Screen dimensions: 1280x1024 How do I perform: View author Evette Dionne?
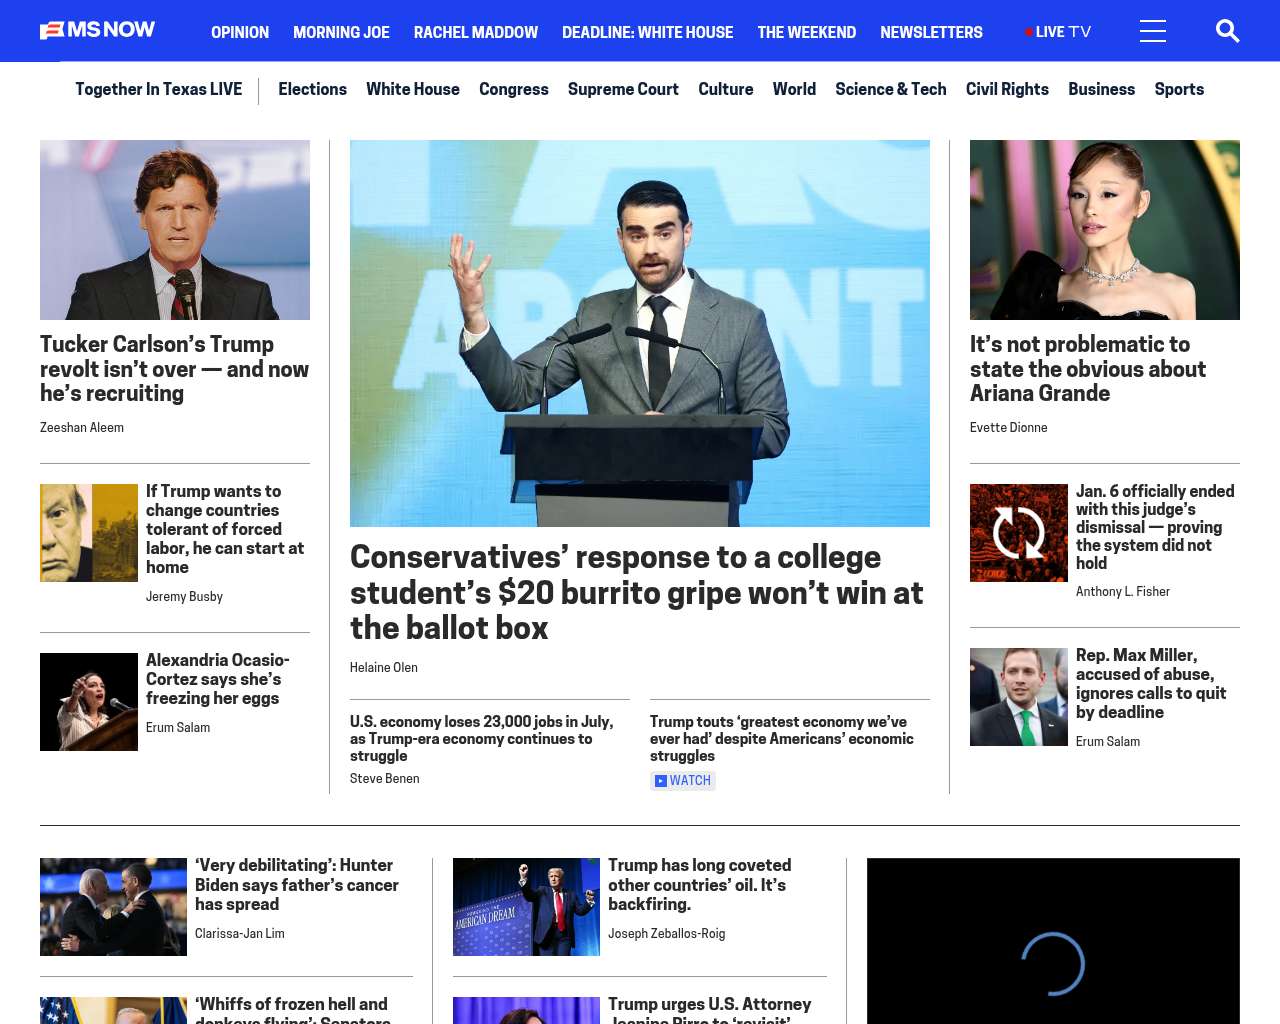[1009, 428]
